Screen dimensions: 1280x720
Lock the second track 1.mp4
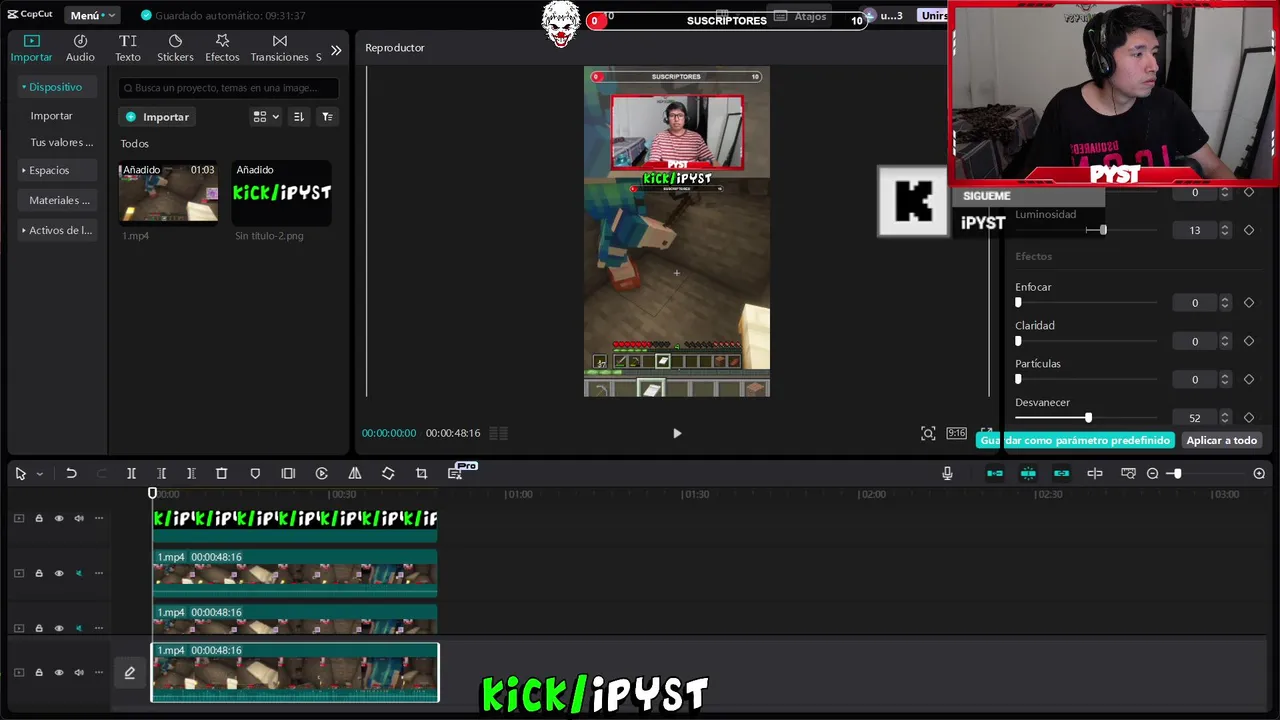(x=39, y=573)
